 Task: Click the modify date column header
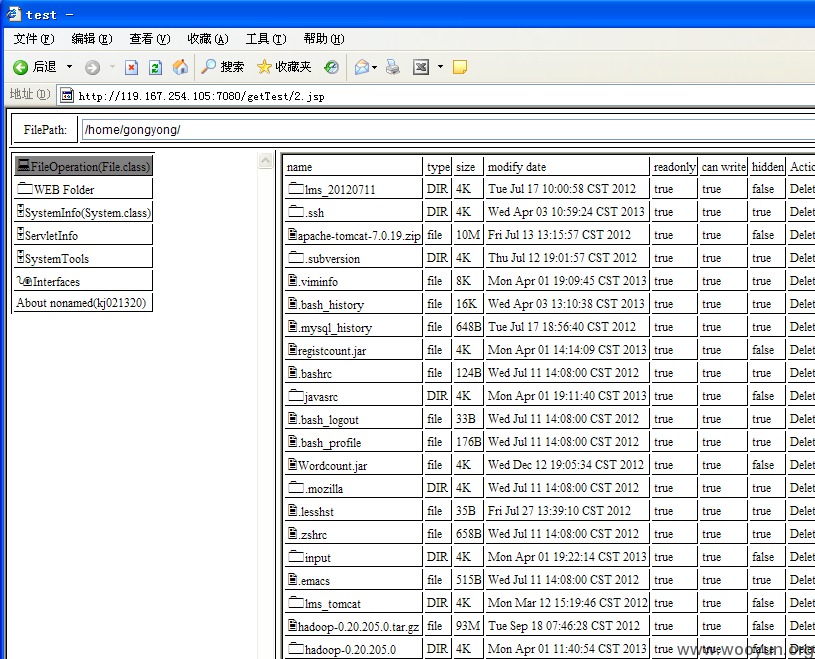[517, 167]
